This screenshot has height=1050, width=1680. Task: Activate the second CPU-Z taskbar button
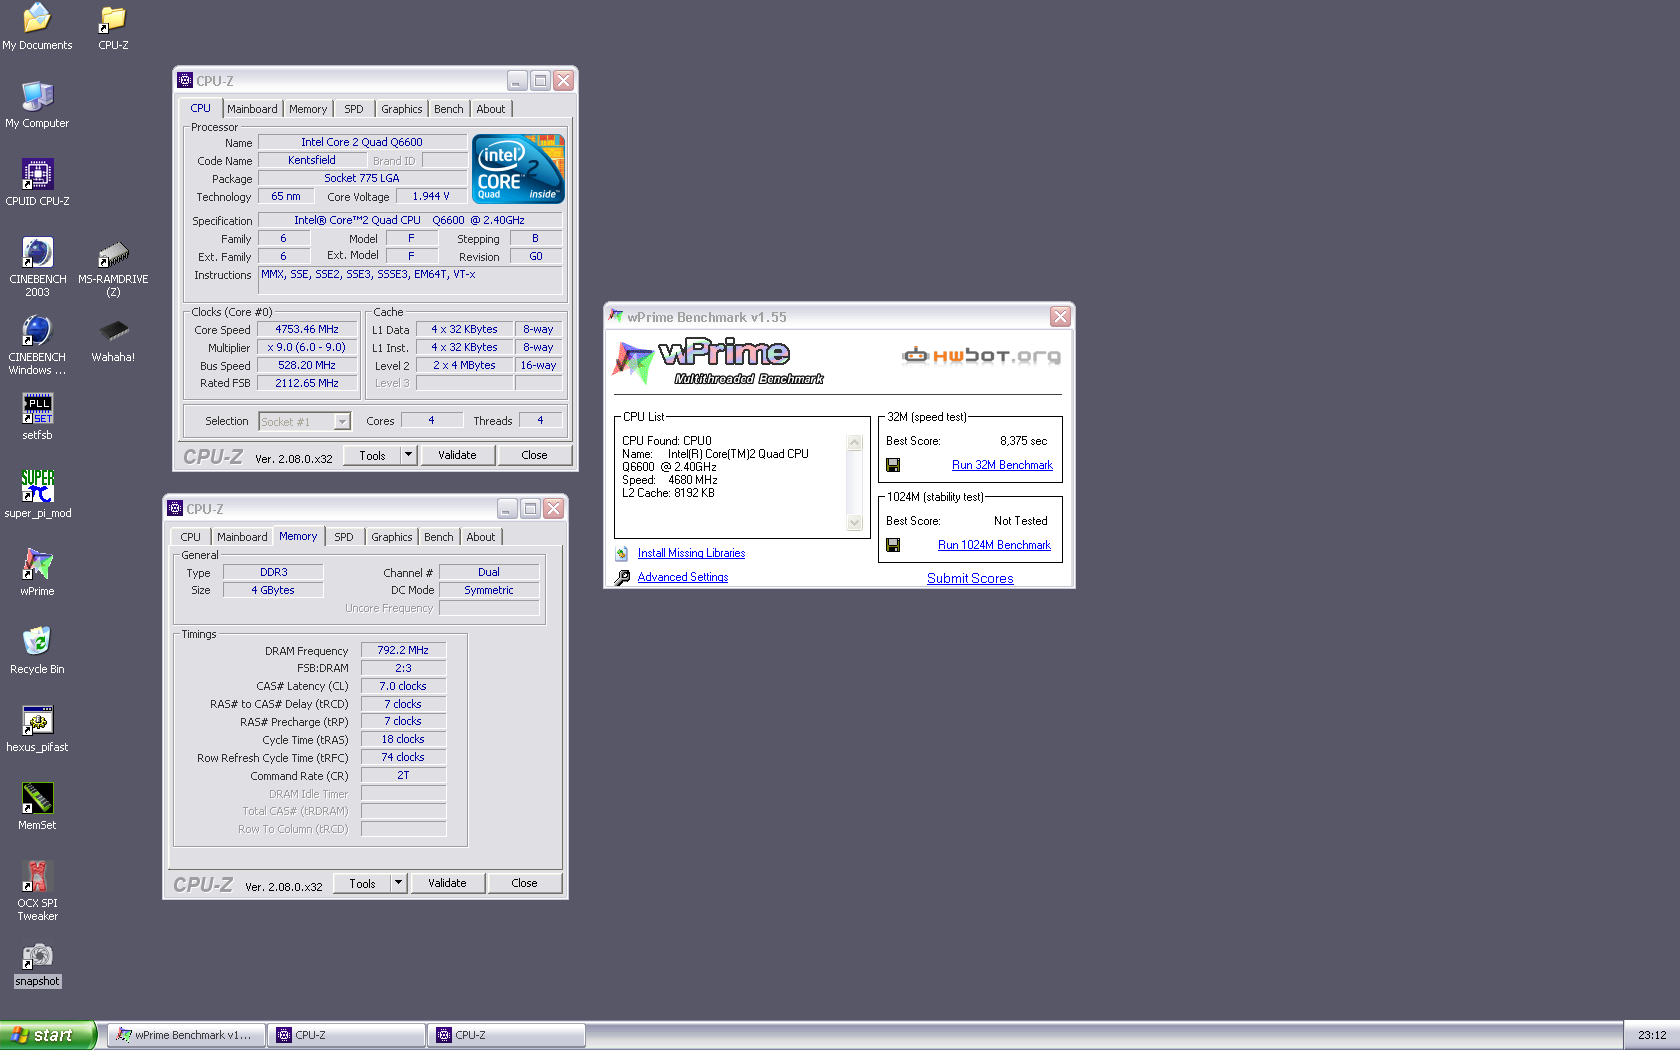click(506, 1035)
